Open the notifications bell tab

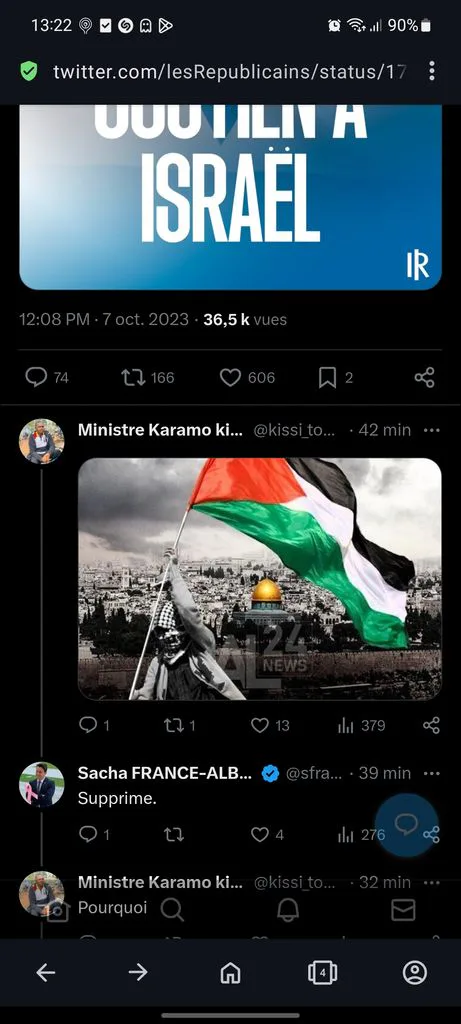tap(288, 909)
